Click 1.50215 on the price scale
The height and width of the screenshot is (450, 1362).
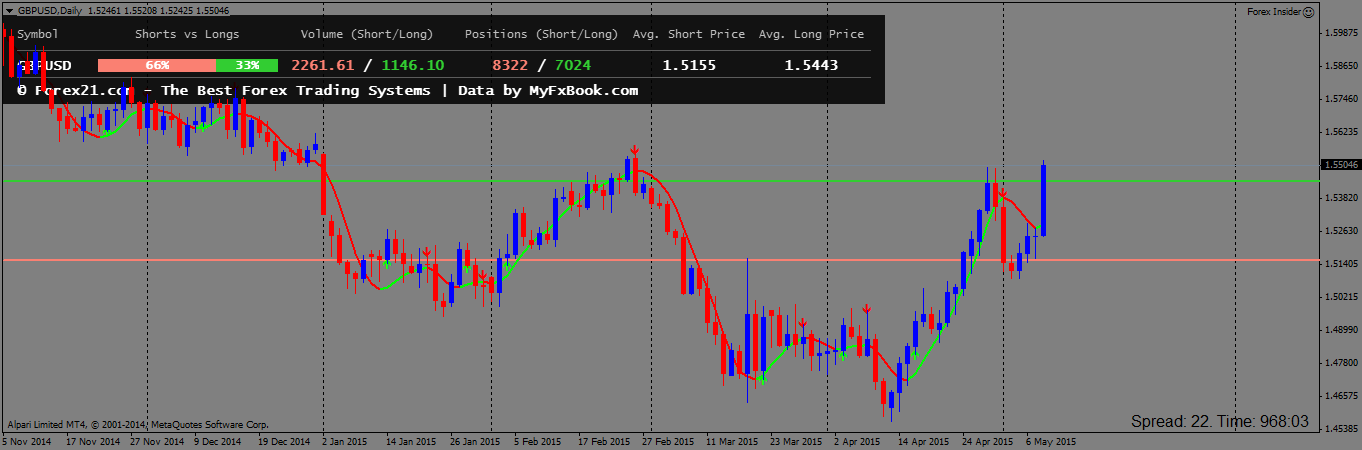1341,297
